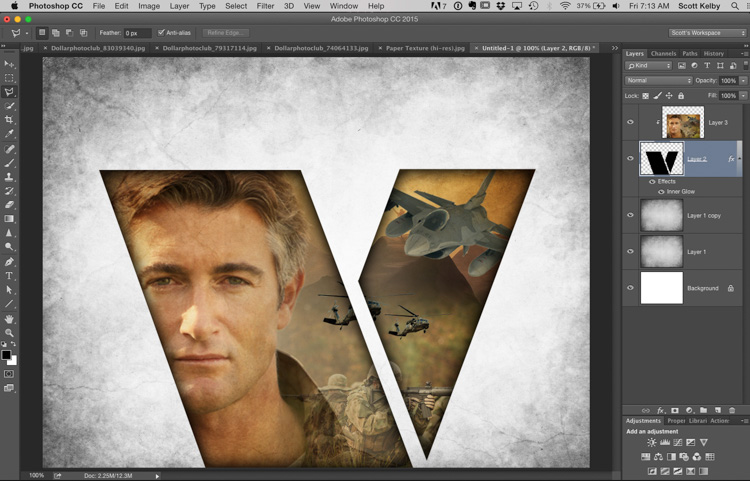Toggle the Anti-alias checkbox
Image resolution: width=750 pixels, height=481 pixels.
coord(162,33)
